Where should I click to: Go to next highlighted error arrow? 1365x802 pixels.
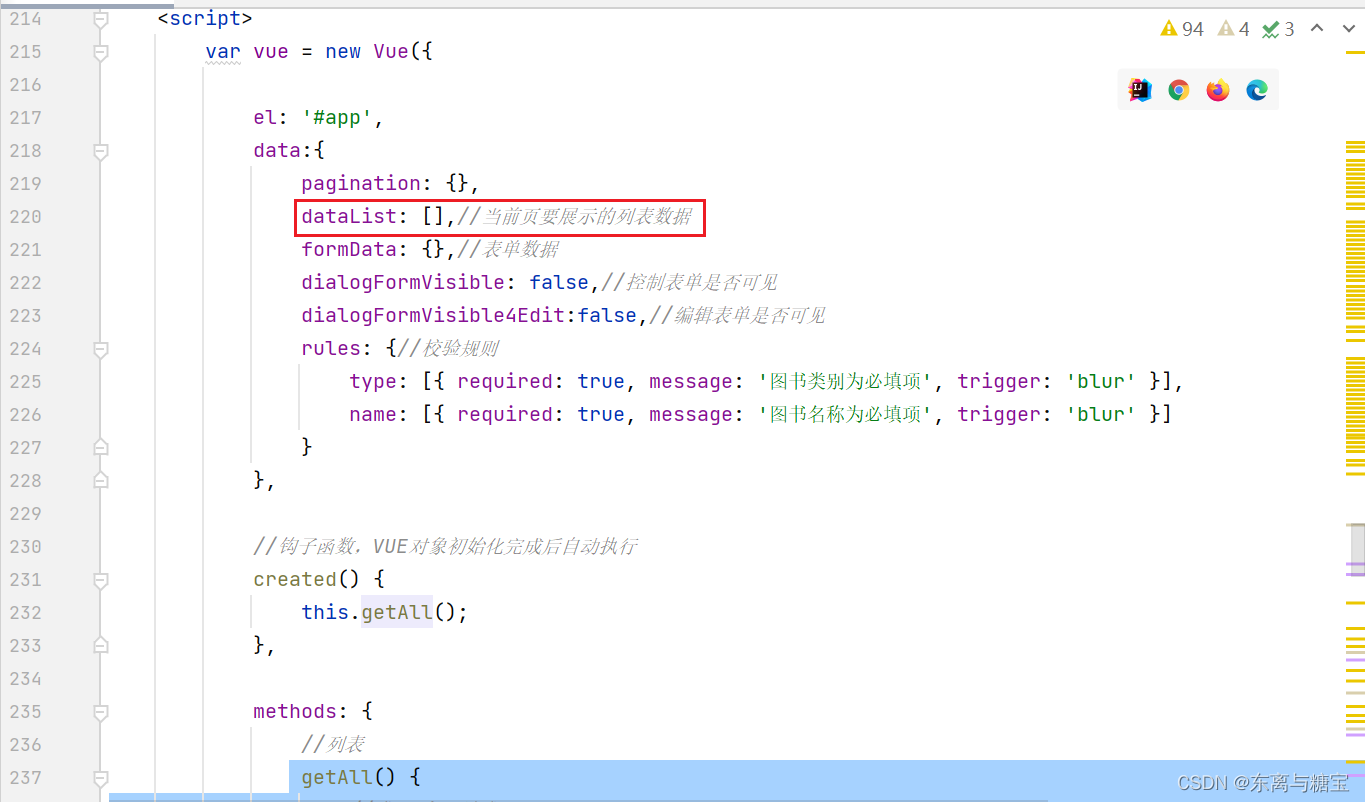coord(1349,29)
